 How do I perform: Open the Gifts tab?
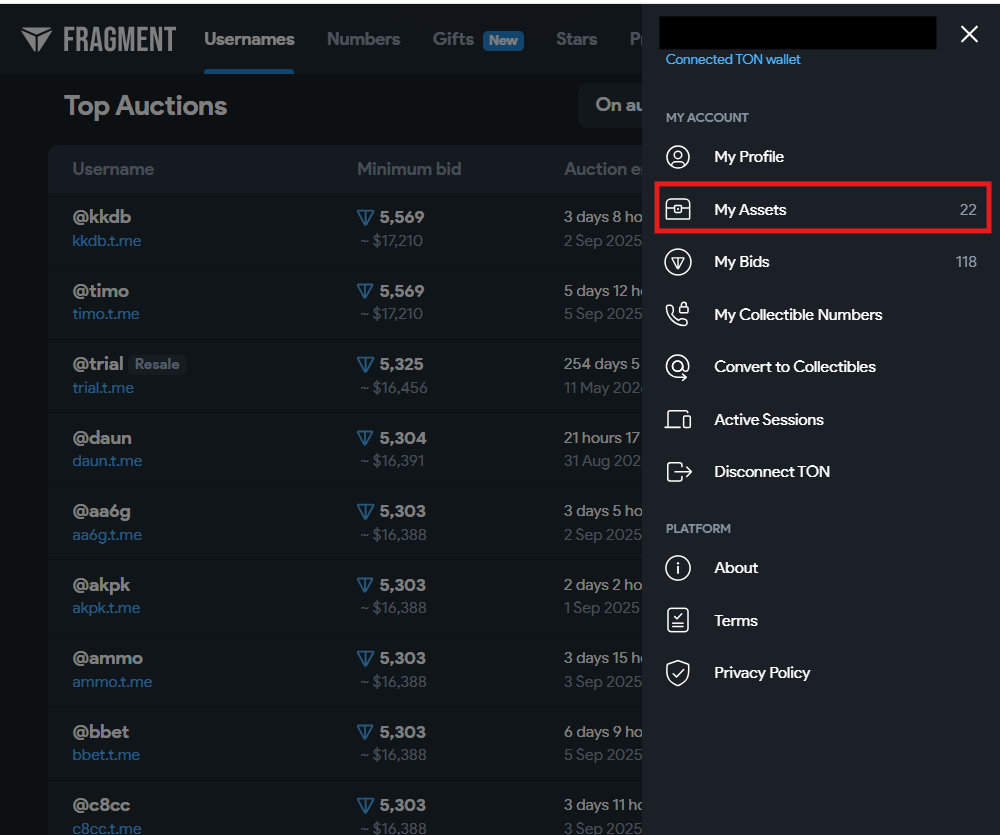click(x=453, y=39)
